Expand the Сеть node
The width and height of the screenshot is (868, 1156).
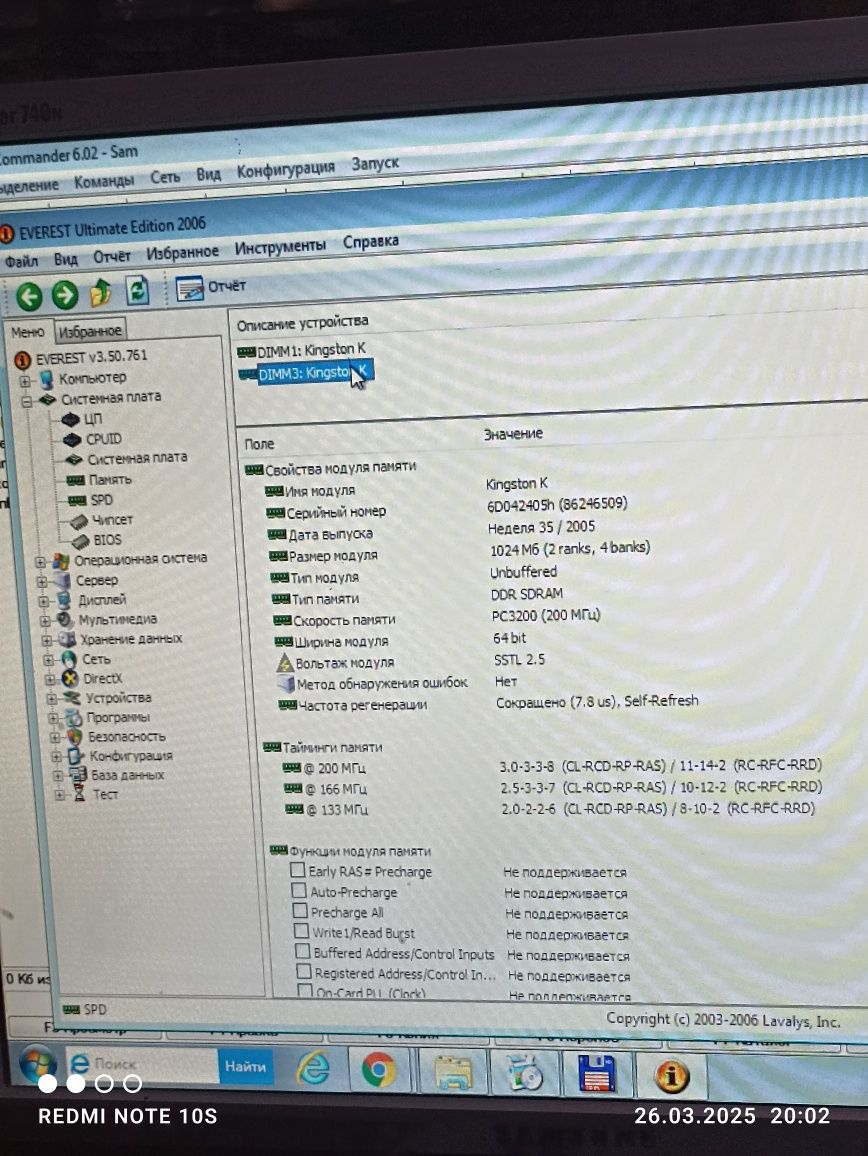tap(48, 660)
